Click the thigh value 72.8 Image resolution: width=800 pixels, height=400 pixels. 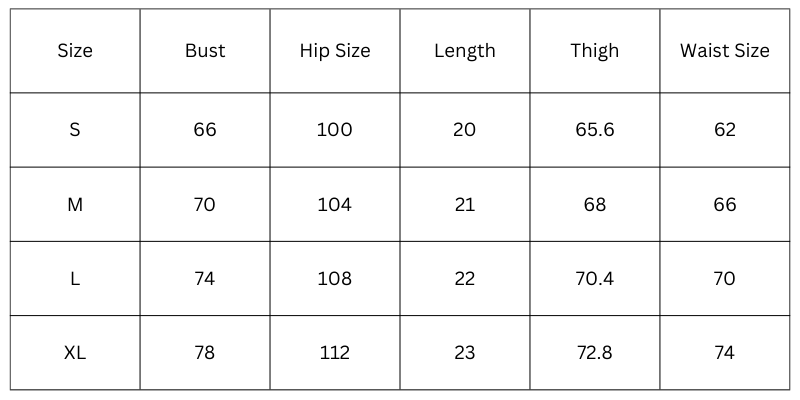[x=594, y=353]
